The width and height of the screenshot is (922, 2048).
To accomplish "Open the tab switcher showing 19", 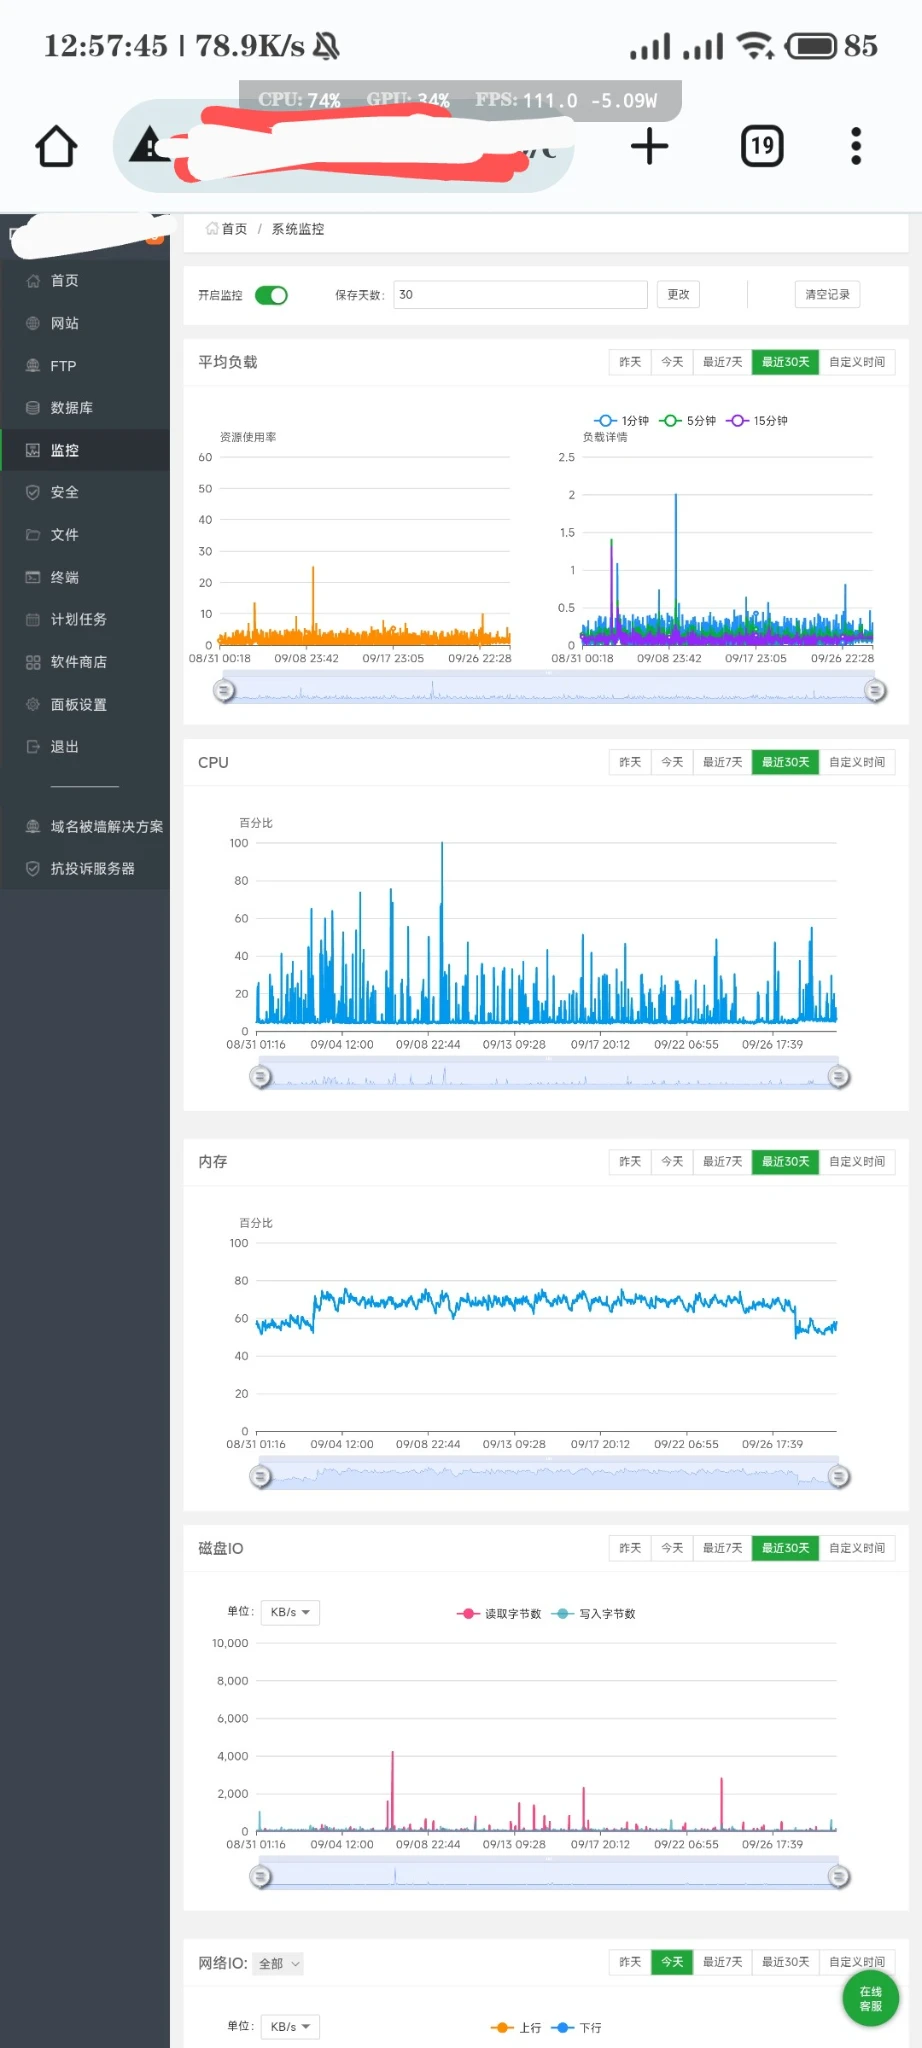I will [762, 147].
